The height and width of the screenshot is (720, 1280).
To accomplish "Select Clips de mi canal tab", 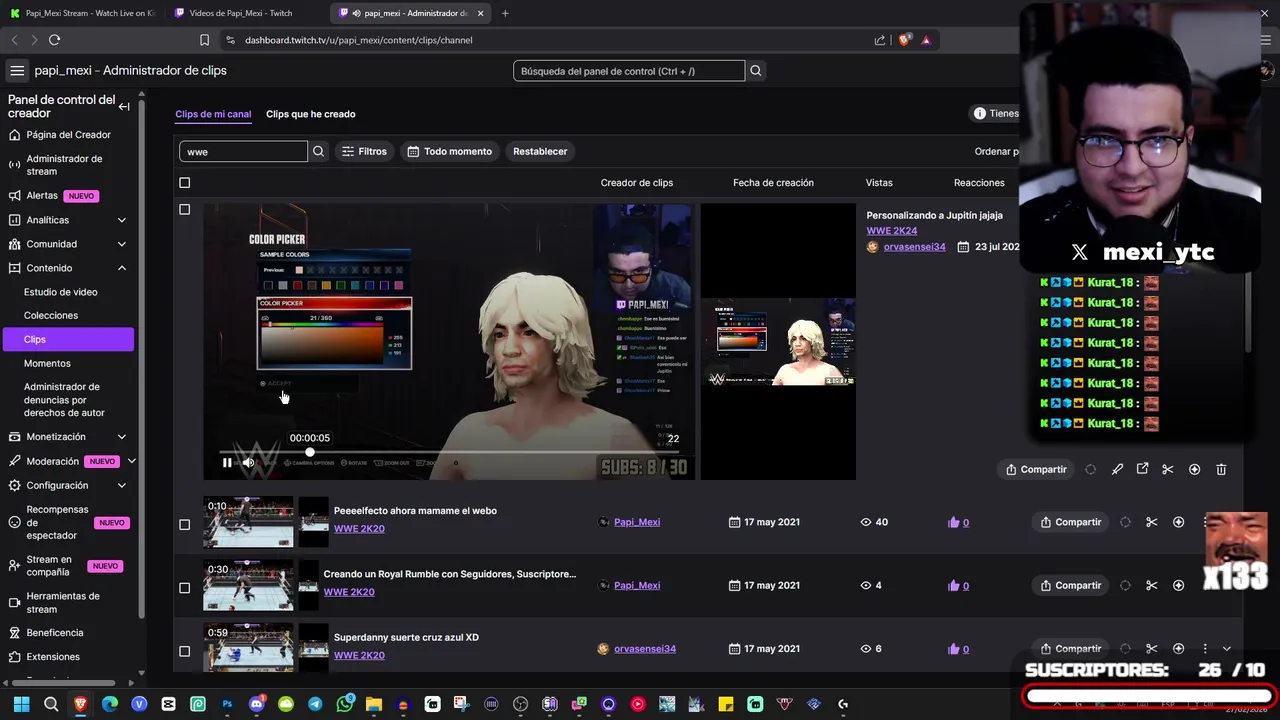I will (x=213, y=114).
